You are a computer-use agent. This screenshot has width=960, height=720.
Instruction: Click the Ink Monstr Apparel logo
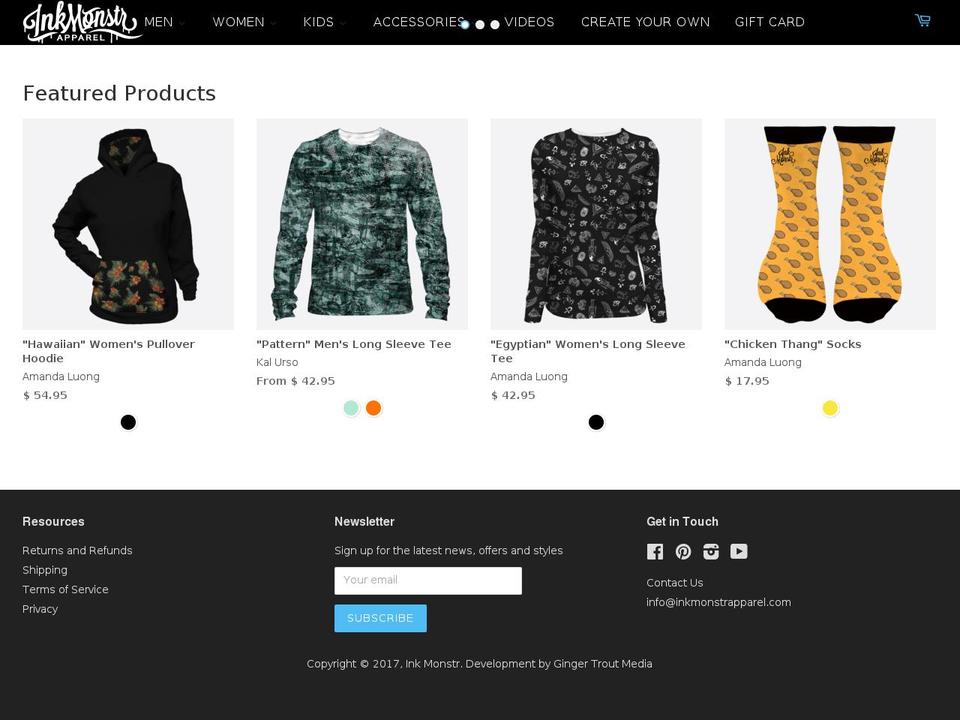(80, 22)
